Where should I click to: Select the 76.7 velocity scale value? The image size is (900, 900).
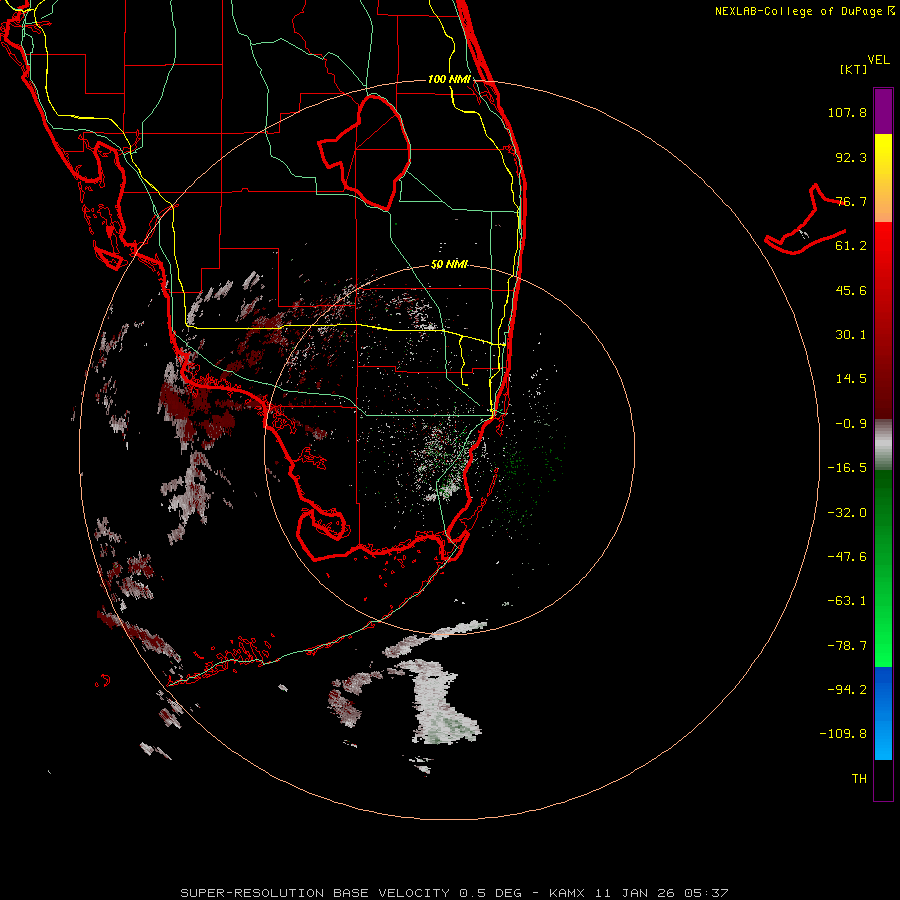point(851,201)
